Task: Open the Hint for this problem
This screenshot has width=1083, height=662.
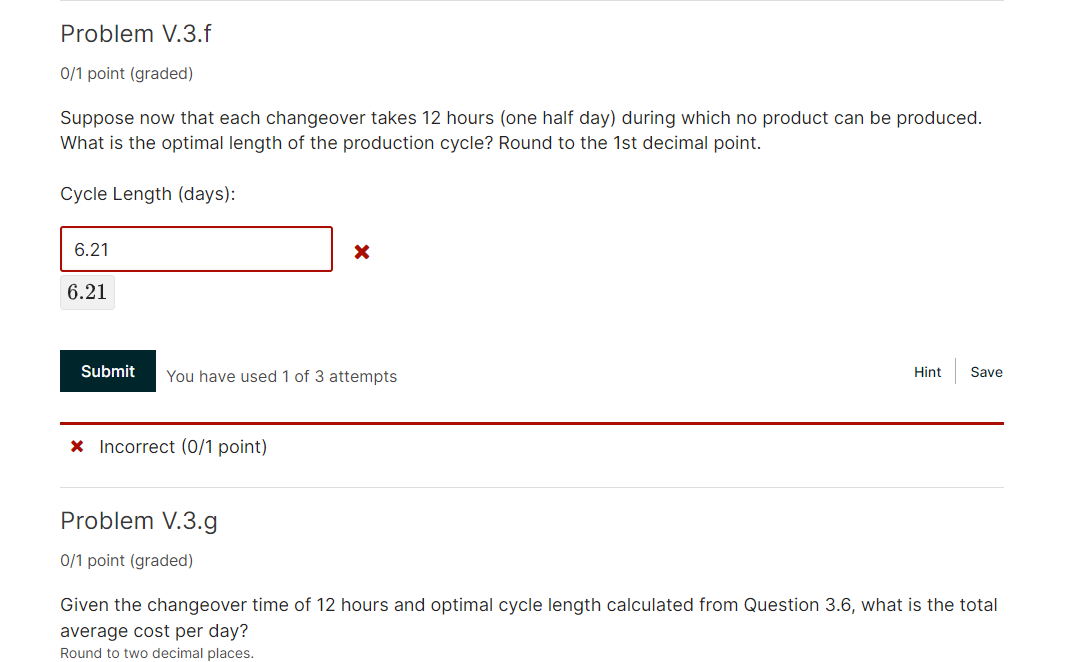Action: click(927, 371)
